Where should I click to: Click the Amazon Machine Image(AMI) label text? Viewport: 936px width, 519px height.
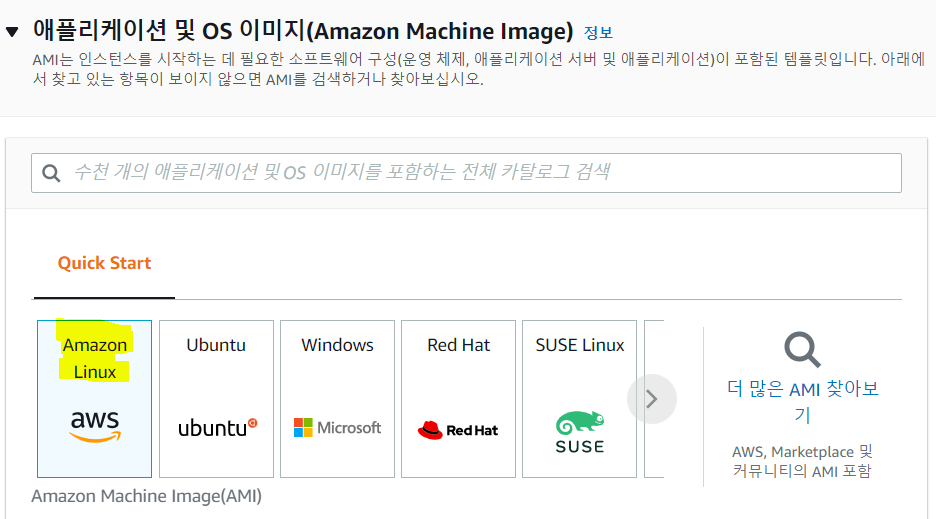(146, 496)
